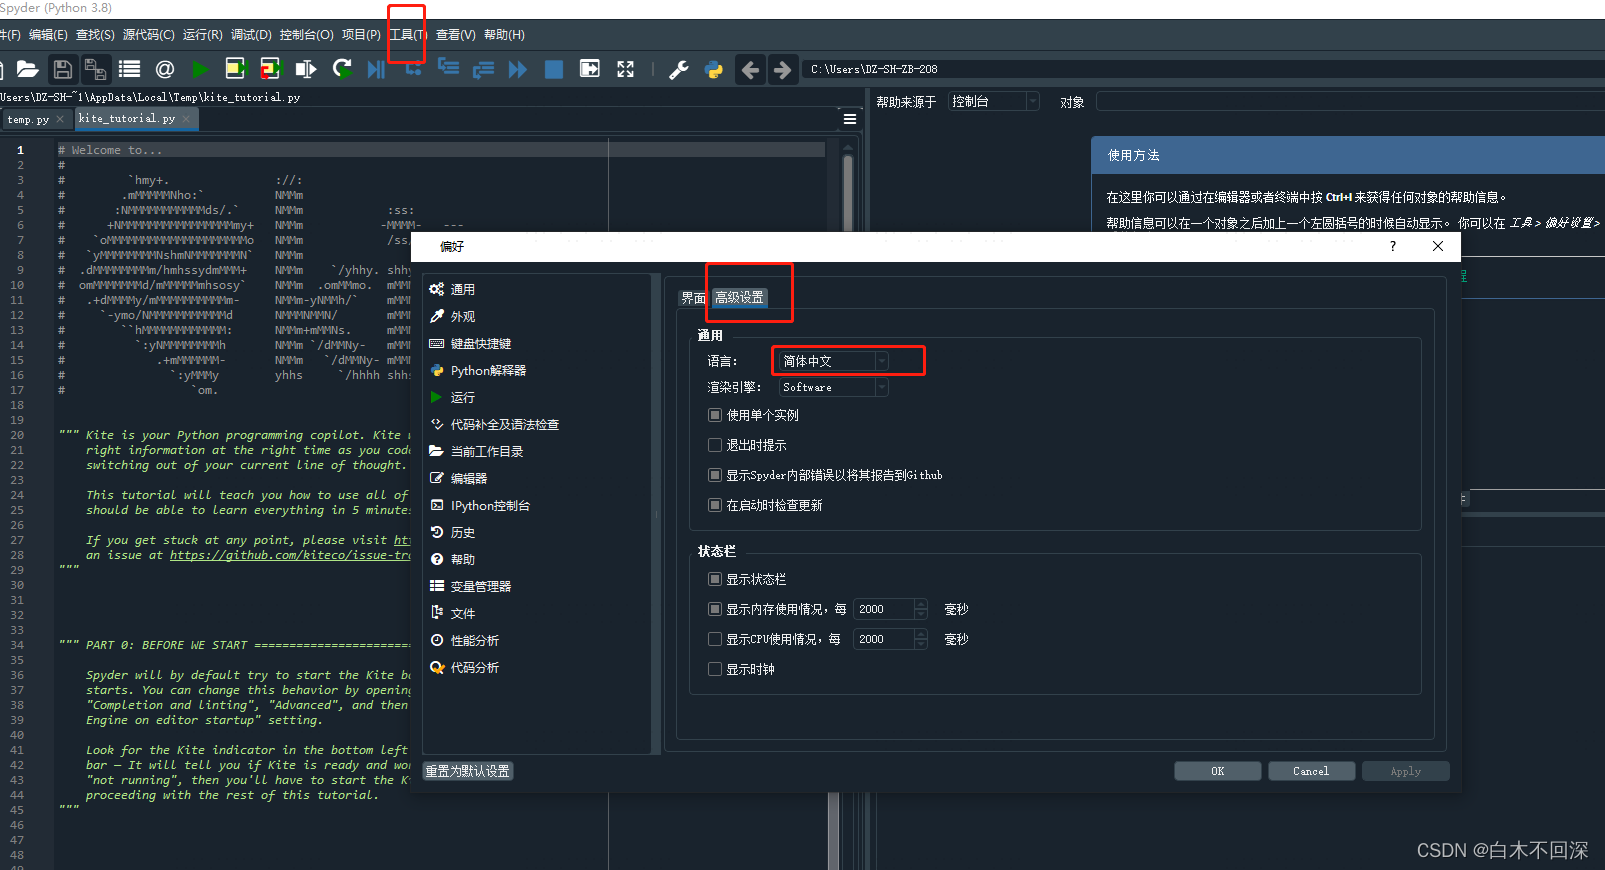Click the 重置为默认设置 button
This screenshot has width=1605, height=870.
point(468,771)
